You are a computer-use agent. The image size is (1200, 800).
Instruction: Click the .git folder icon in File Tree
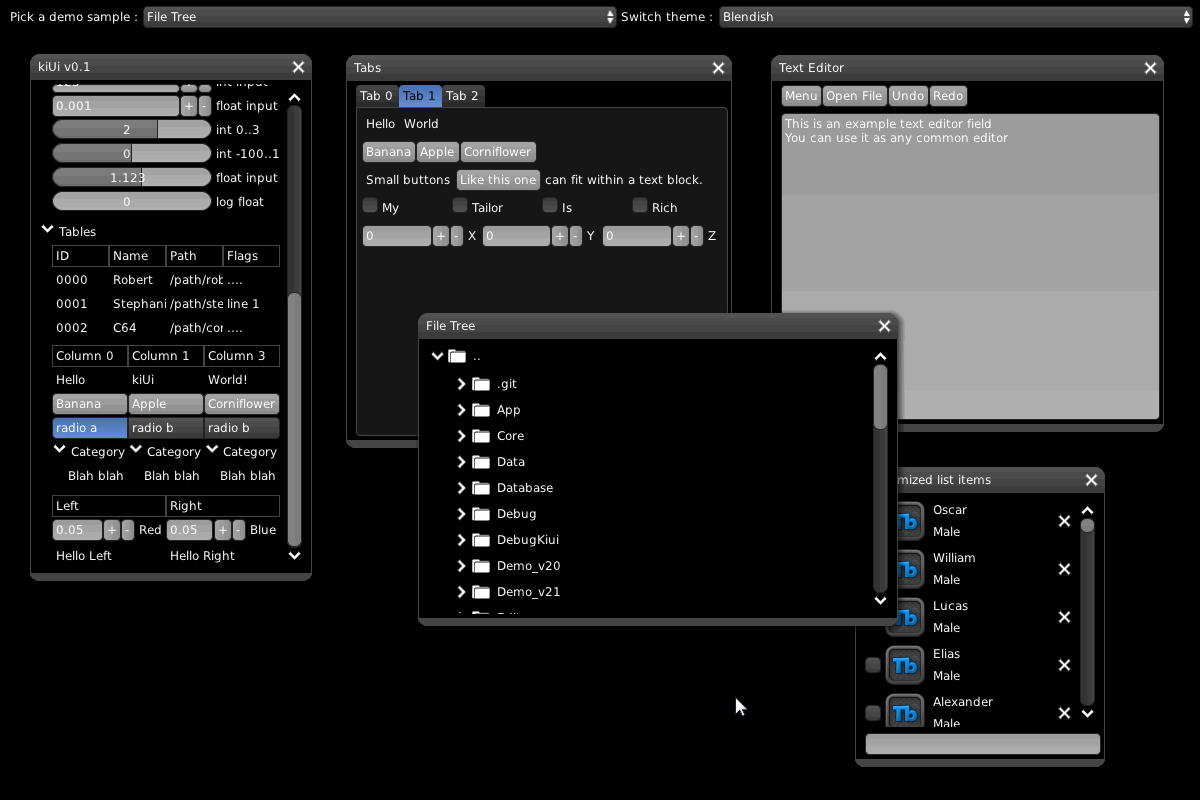point(481,384)
